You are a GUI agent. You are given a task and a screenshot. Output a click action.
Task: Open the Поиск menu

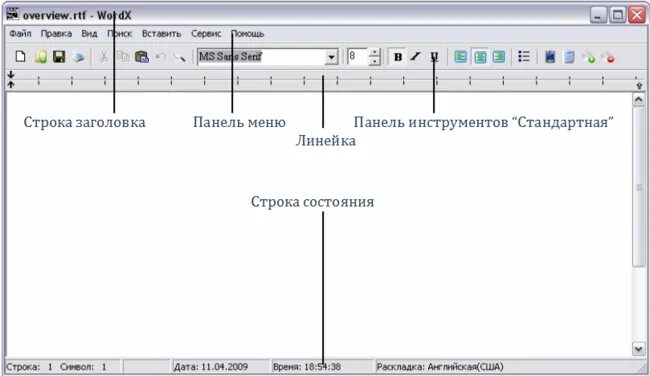click(x=119, y=34)
